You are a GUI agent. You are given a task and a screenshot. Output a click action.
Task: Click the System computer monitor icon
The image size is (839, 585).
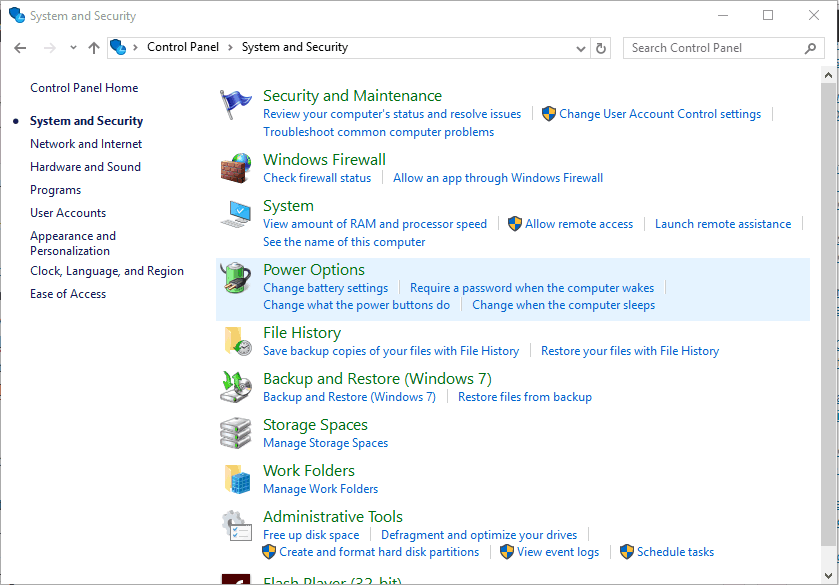point(237,215)
